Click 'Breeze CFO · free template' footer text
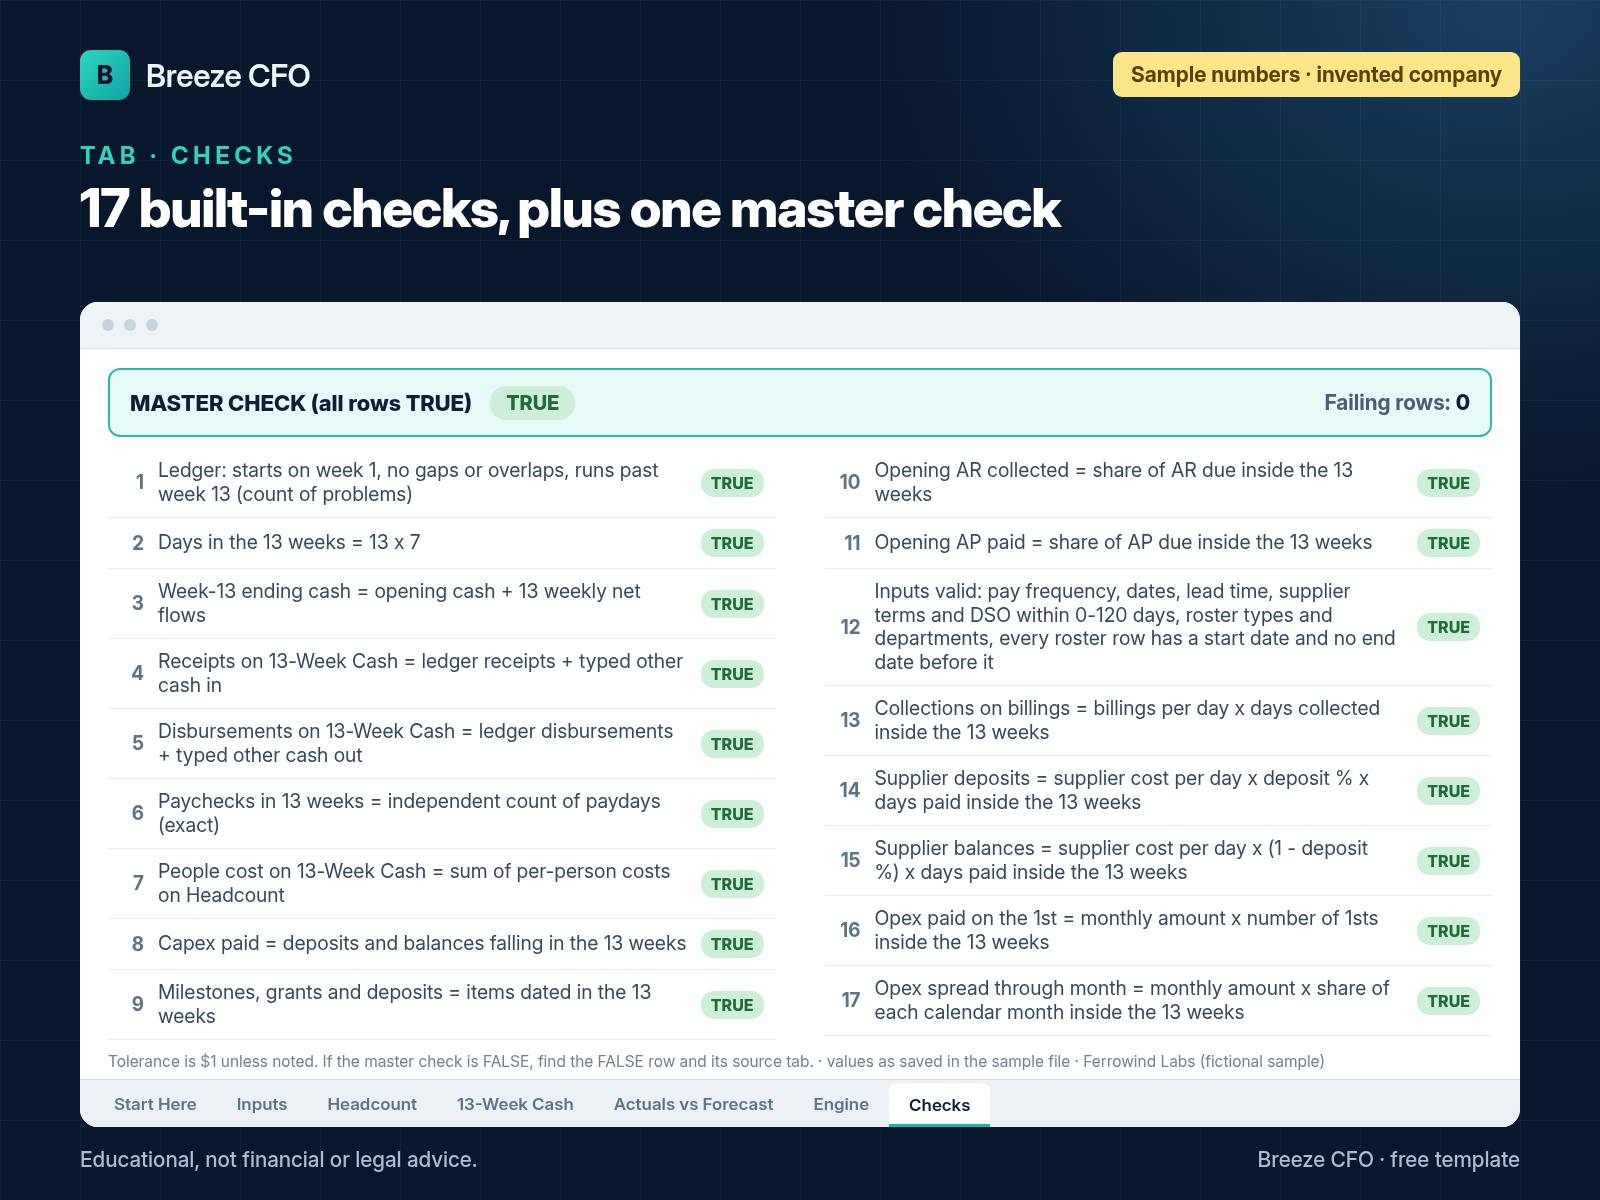 [x=1388, y=1159]
